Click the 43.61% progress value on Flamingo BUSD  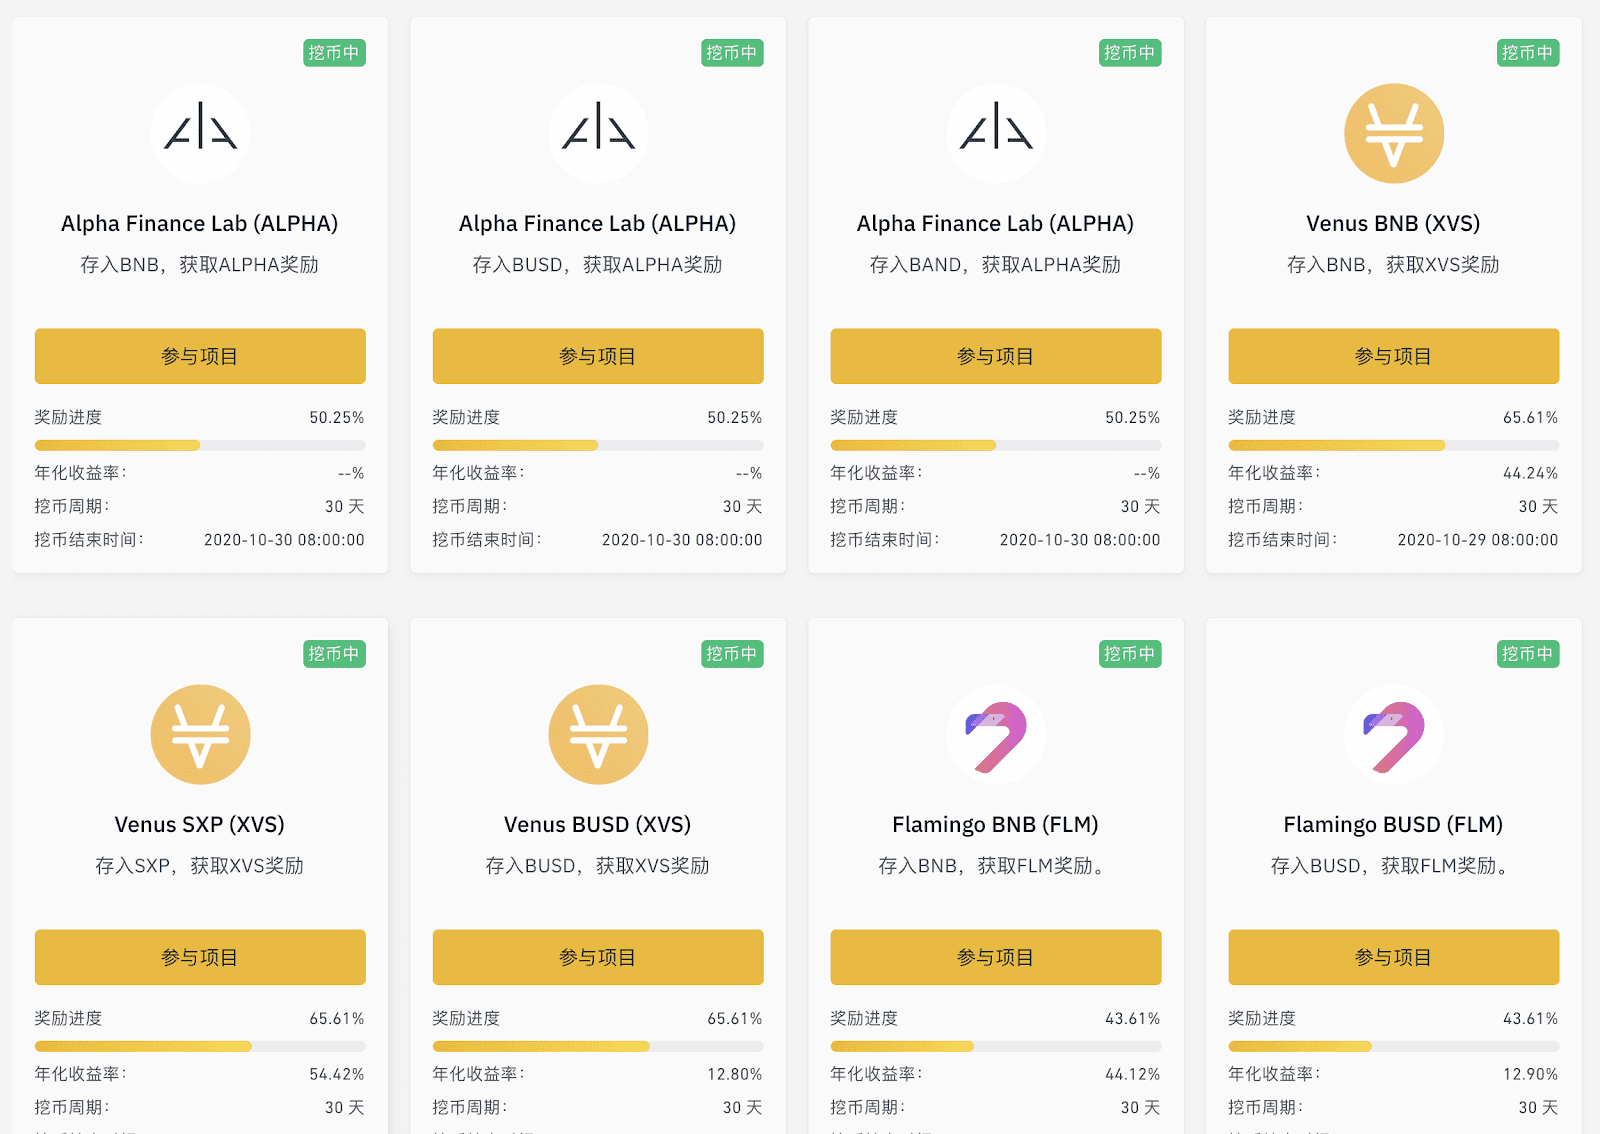pos(1531,1018)
